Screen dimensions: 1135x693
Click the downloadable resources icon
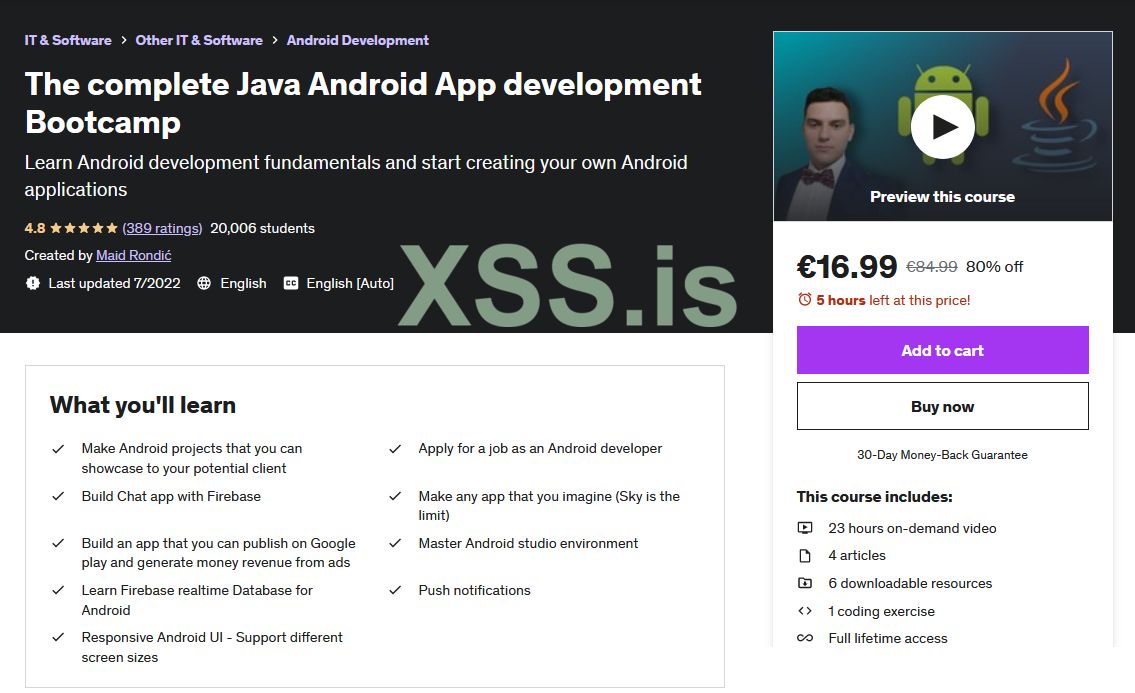(x=805, y=583)
